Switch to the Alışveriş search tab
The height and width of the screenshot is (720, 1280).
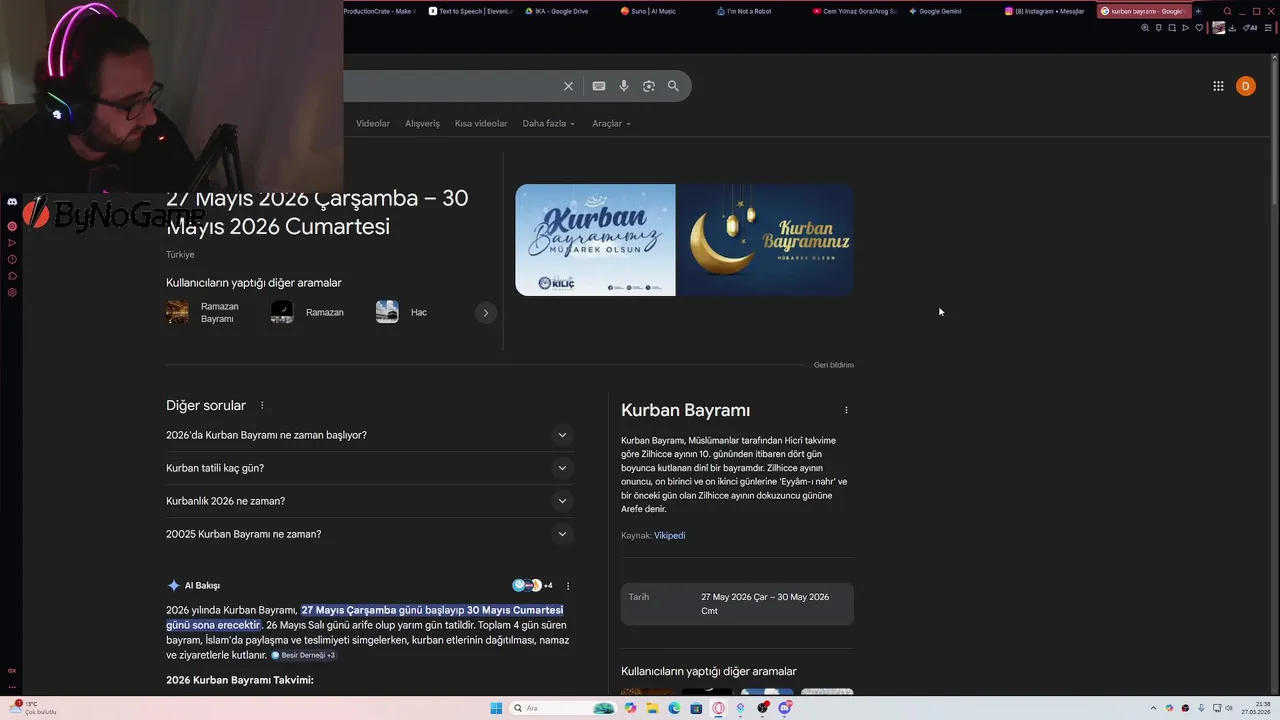[x=422, y=124]
